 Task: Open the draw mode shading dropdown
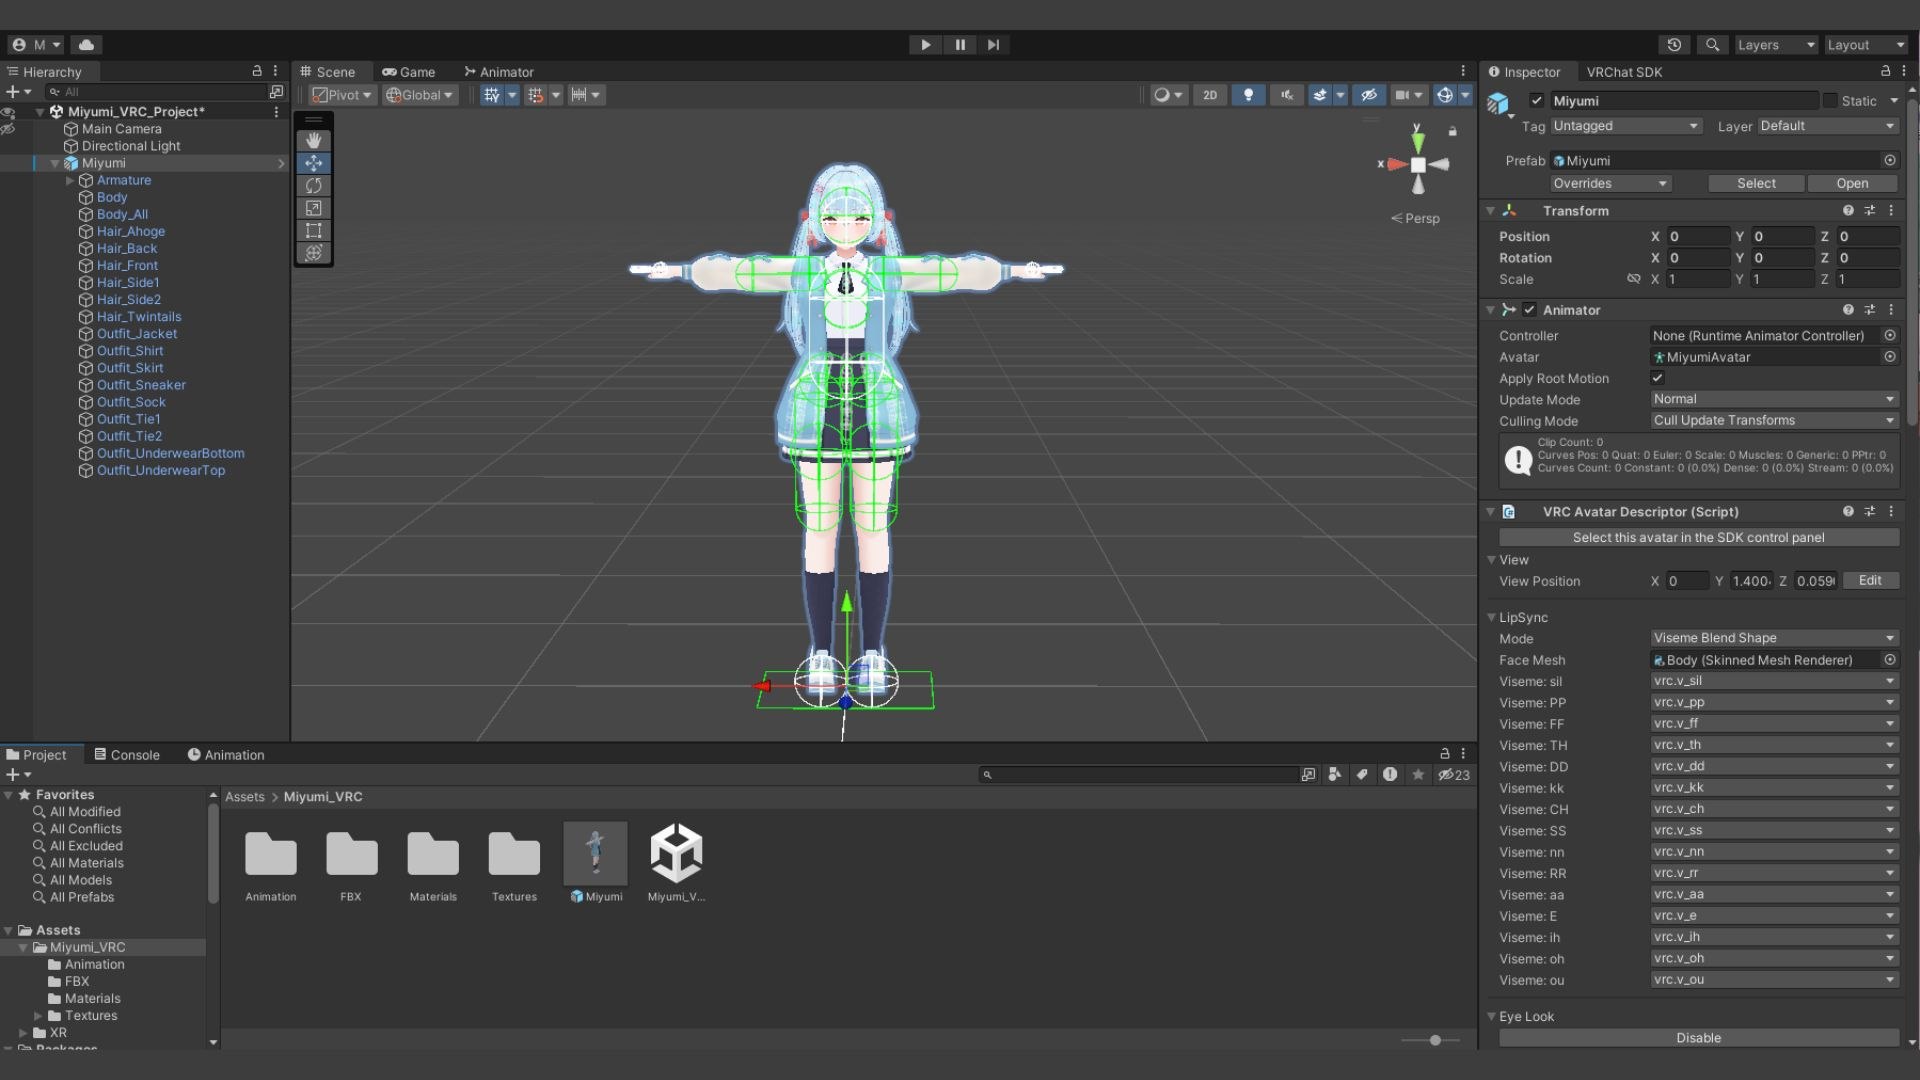click(x=1167, y=95)
